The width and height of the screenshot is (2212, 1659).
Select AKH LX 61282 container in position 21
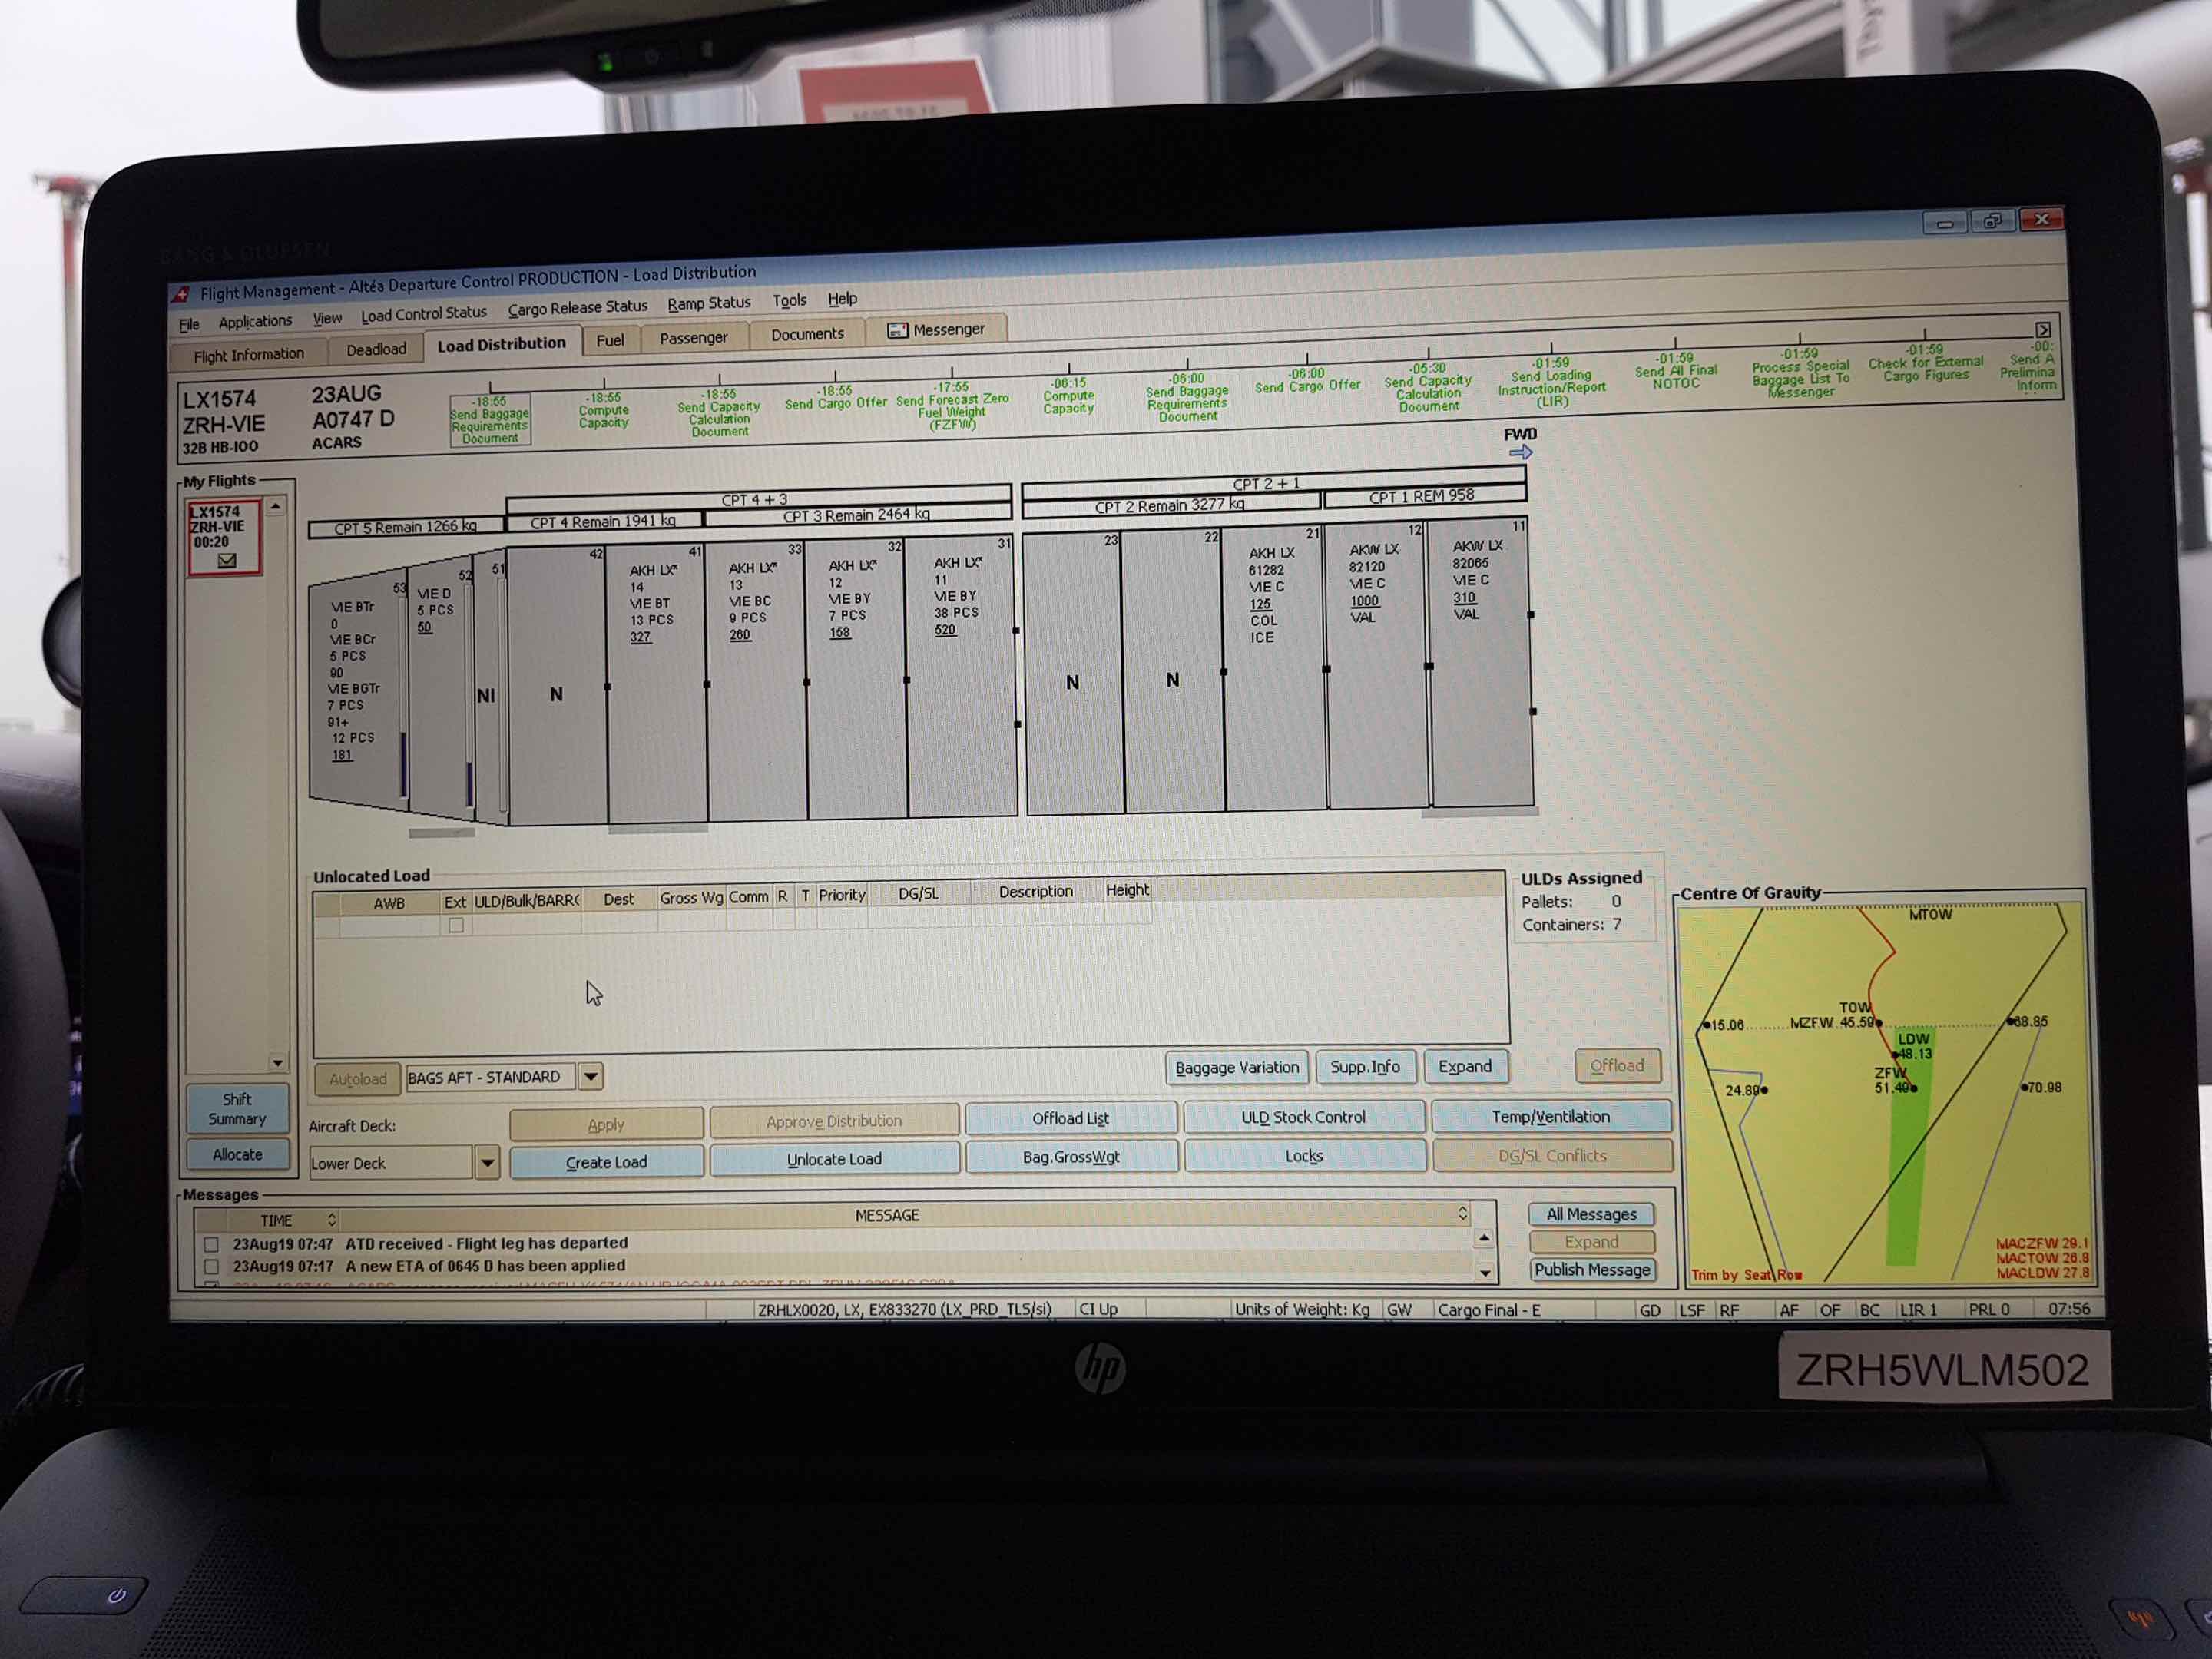(1275, 670)
